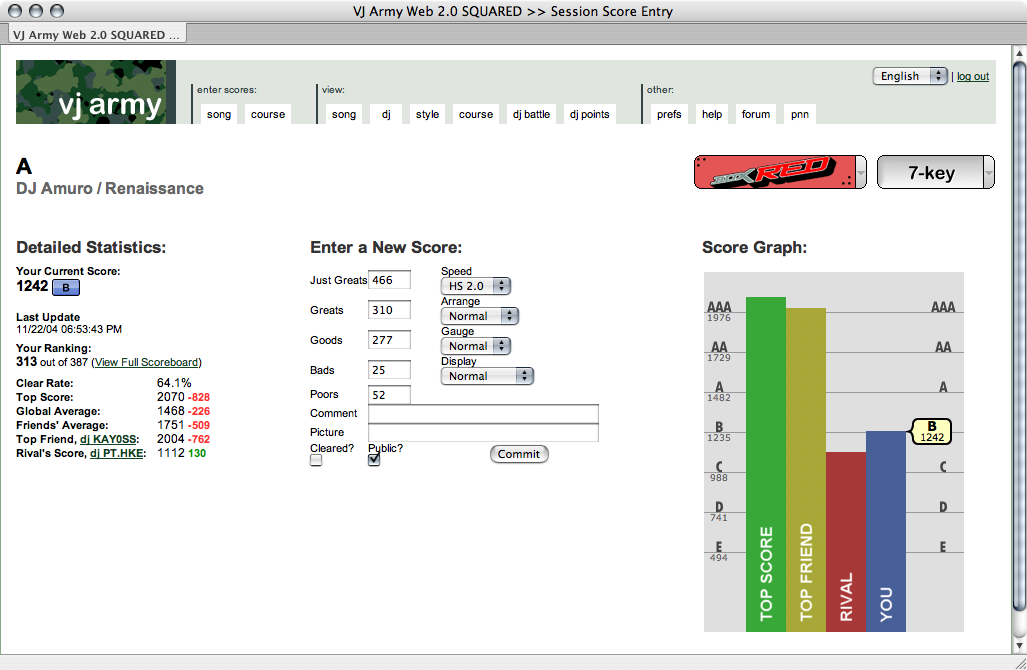Enable the Cleared? checkbox

tap(316, 461)
